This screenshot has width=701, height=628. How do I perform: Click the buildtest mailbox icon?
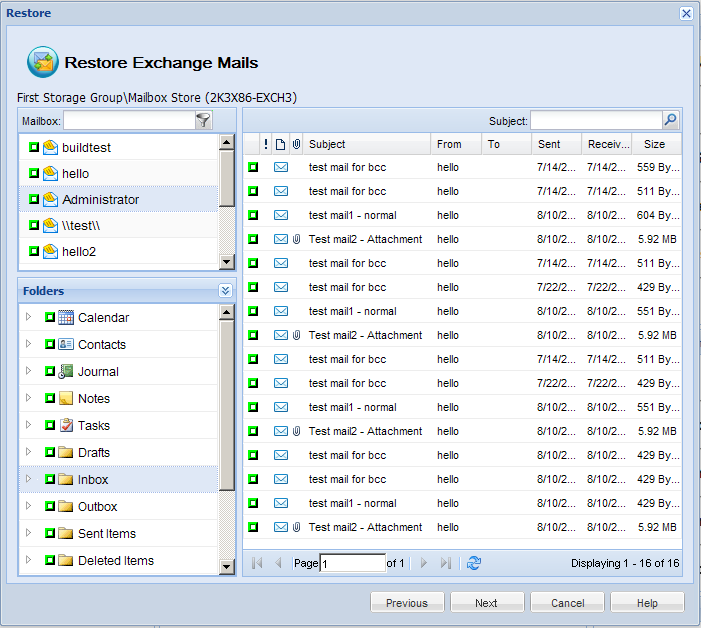point(51,147)
